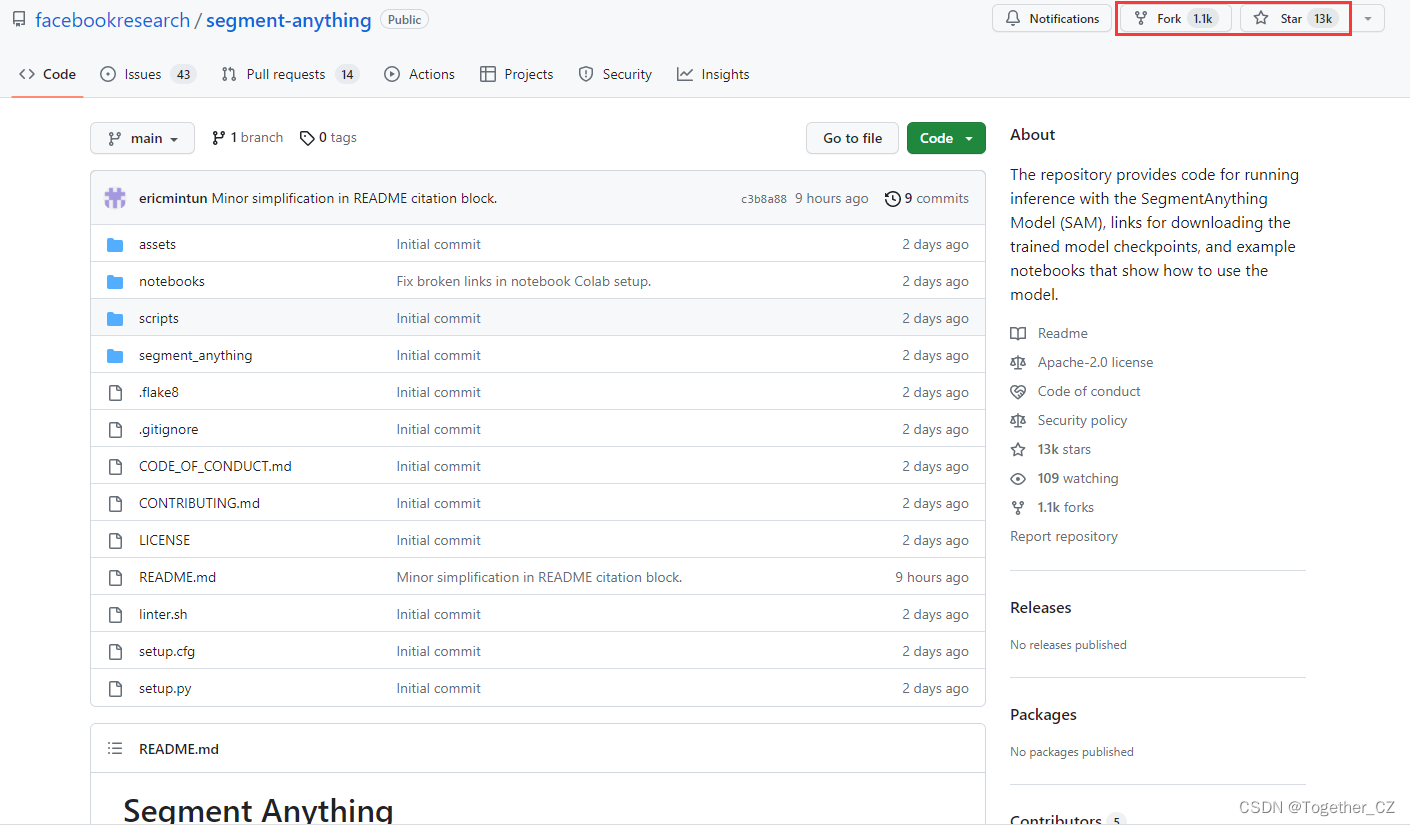Viewport: 1410px width, 826px height.
Task: Click the file icon next to linter.sh
Action: [115, 614]
